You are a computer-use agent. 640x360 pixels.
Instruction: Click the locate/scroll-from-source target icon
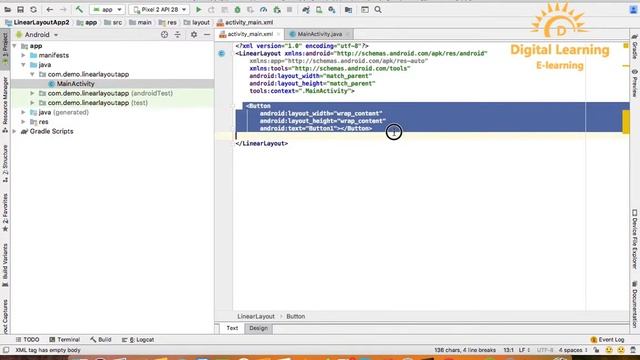click(x=164, y=35)
